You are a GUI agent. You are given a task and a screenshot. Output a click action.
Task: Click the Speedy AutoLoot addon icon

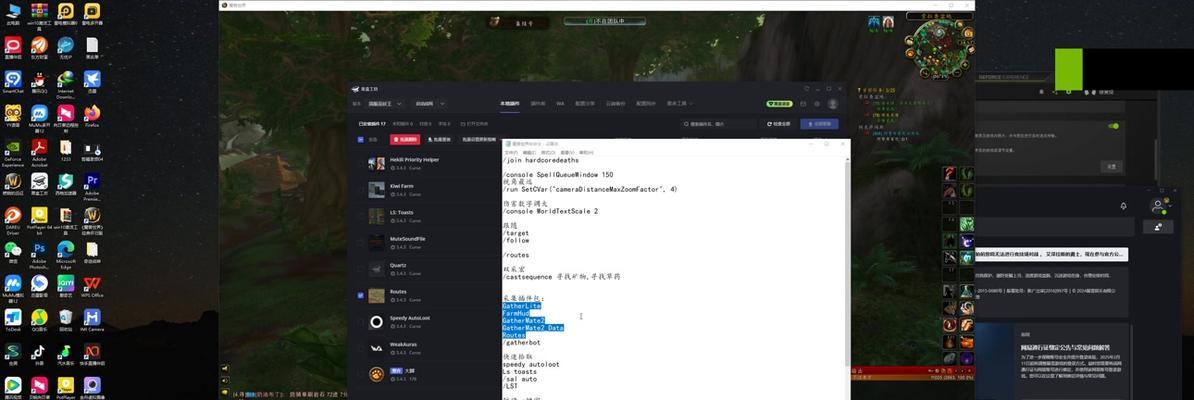(376, 322)
